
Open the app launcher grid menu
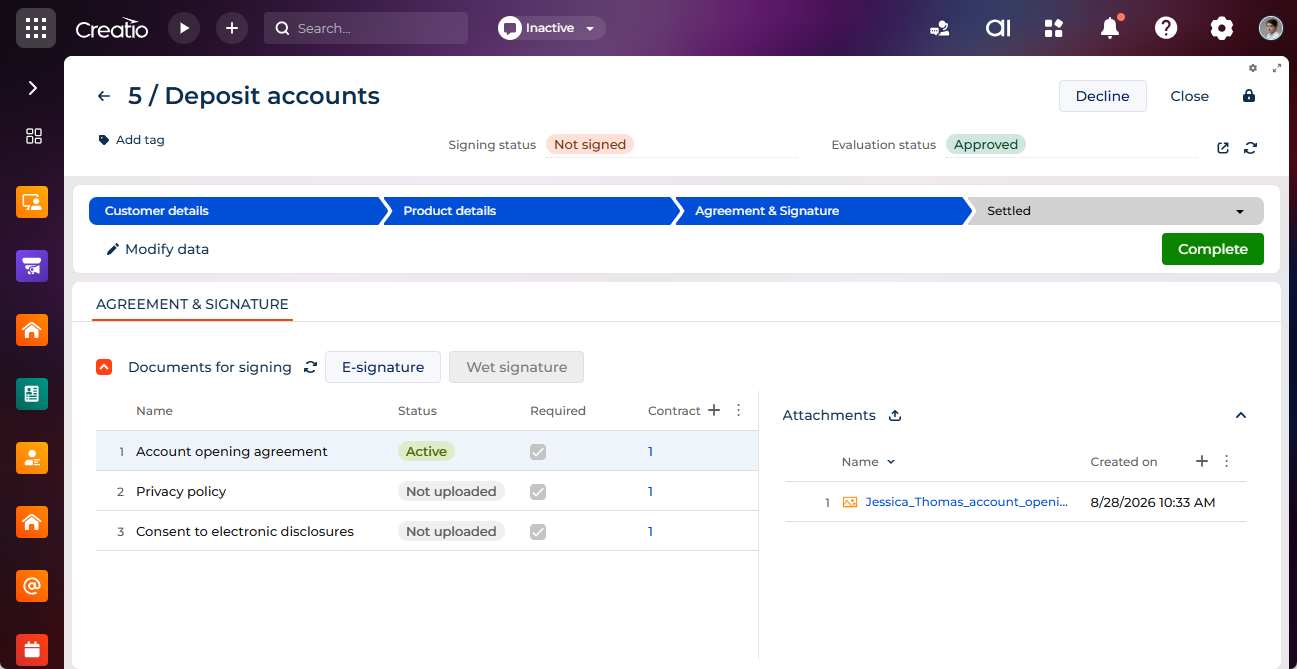pyautogui.click(x=36, y=28)
